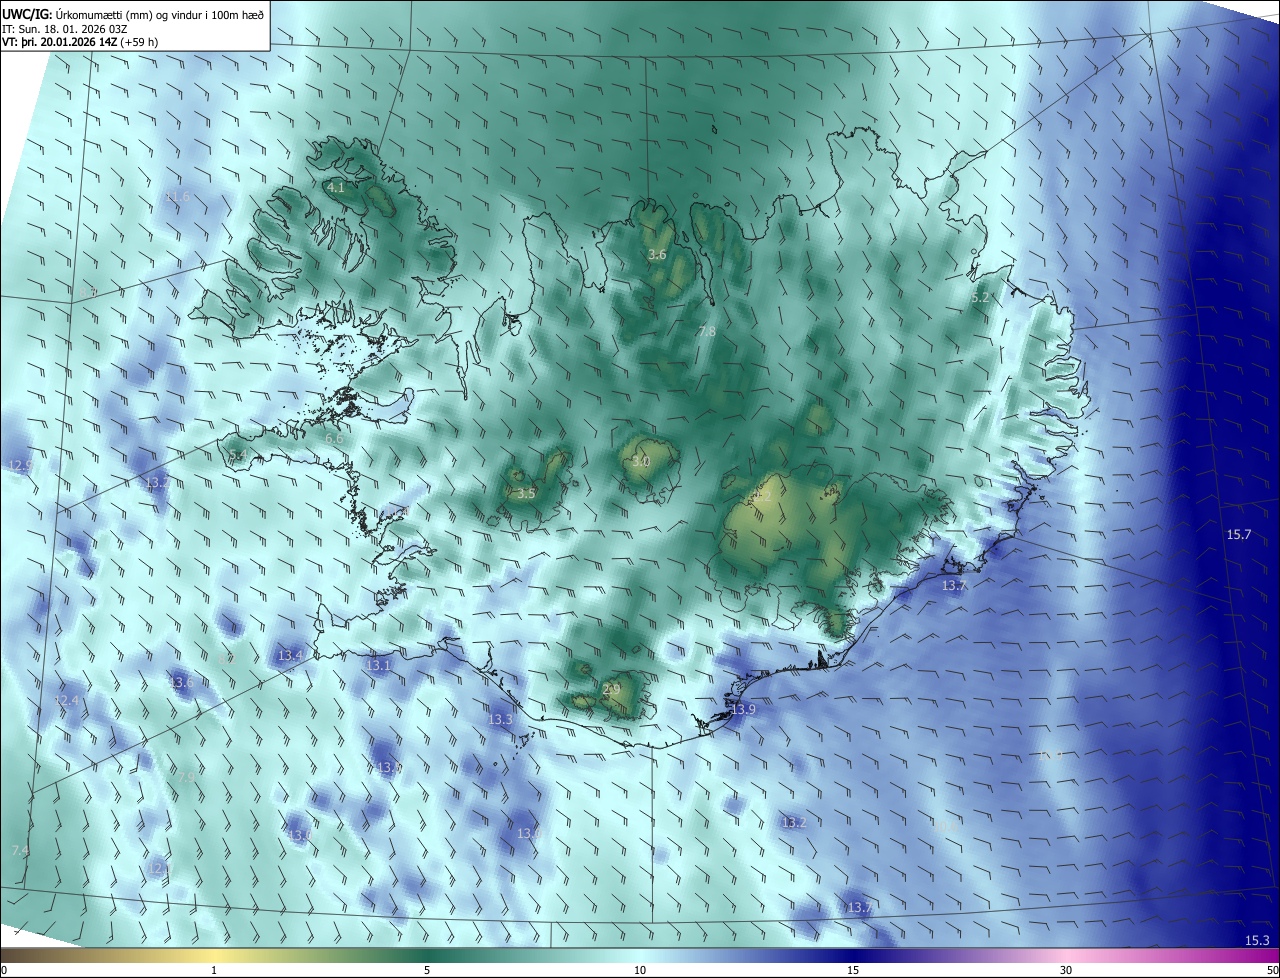Select the 13.9 value label on south coast
Viewport: 1280px width, 978px height.
point(743,709)
